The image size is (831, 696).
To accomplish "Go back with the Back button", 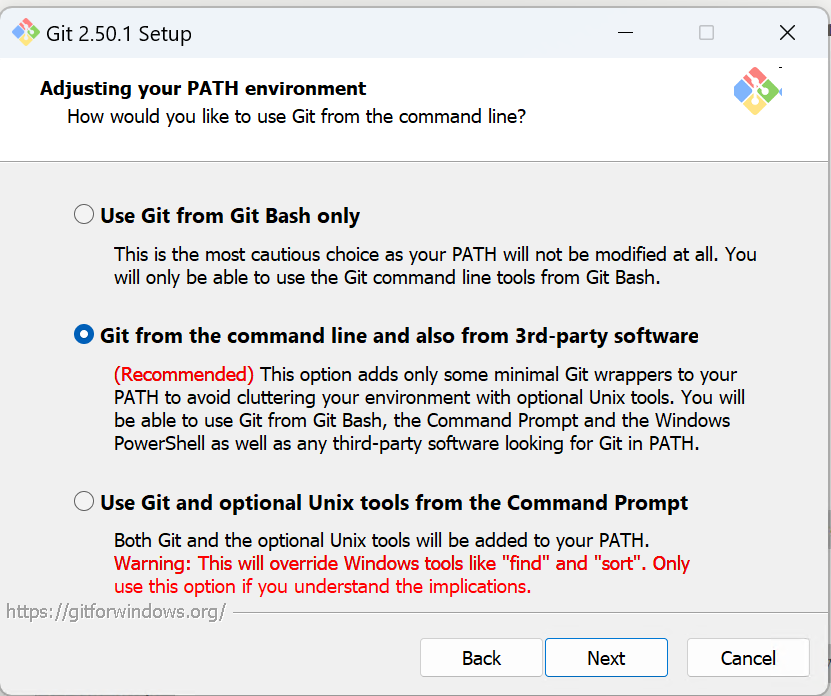I will click(x=481, y=658).
